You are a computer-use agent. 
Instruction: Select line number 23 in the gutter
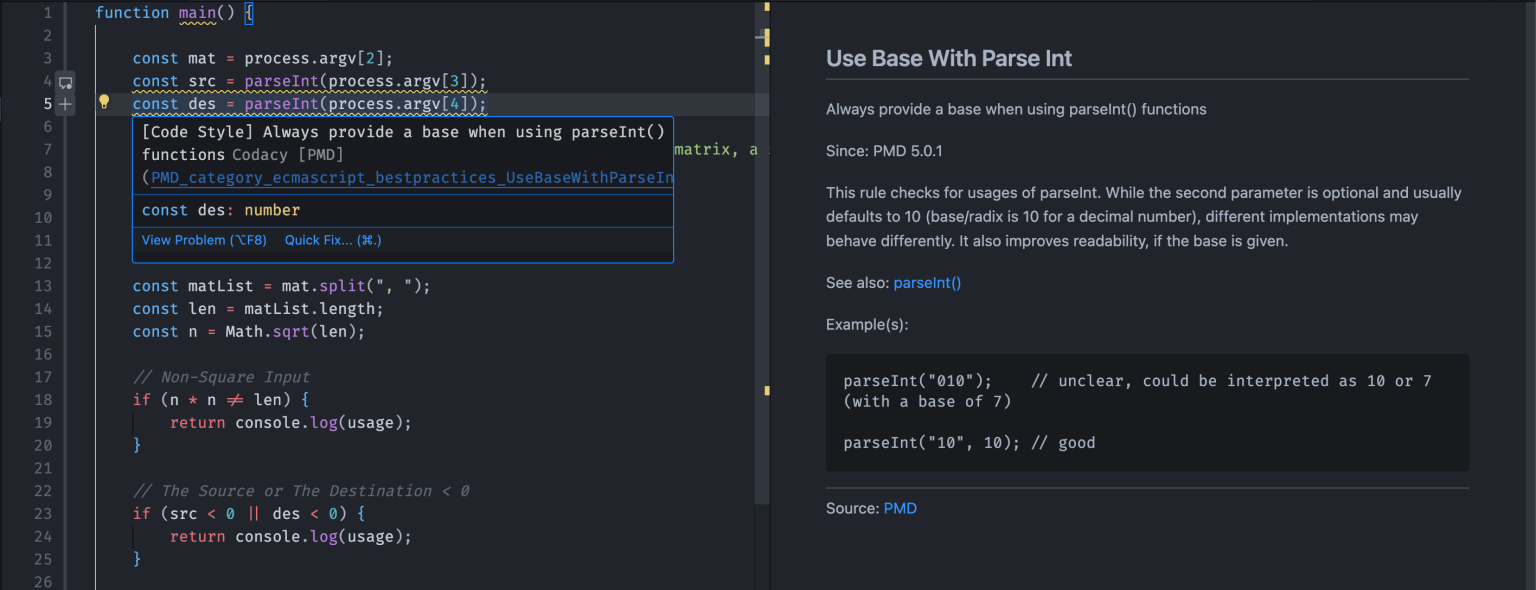click(43, 513)
